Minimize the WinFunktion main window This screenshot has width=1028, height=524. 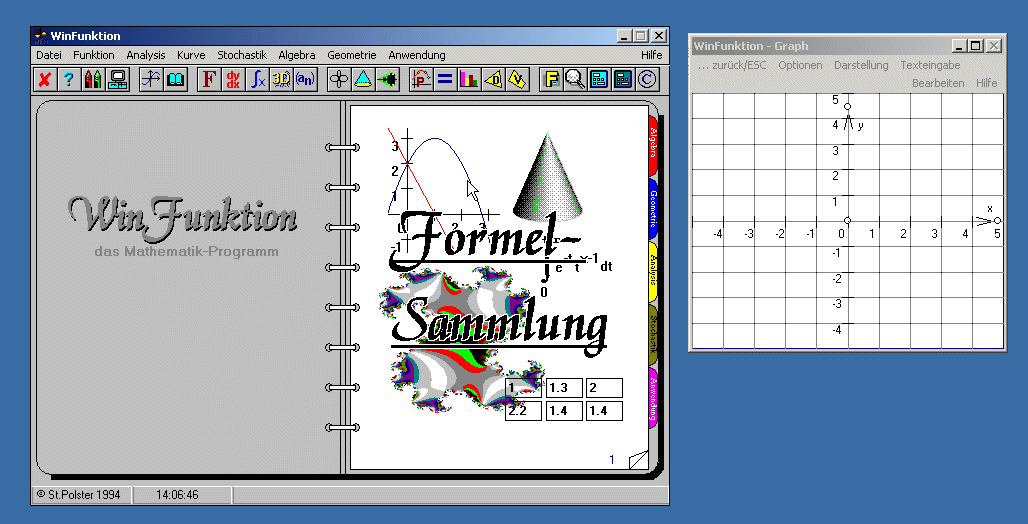click(x=624, y=36)
